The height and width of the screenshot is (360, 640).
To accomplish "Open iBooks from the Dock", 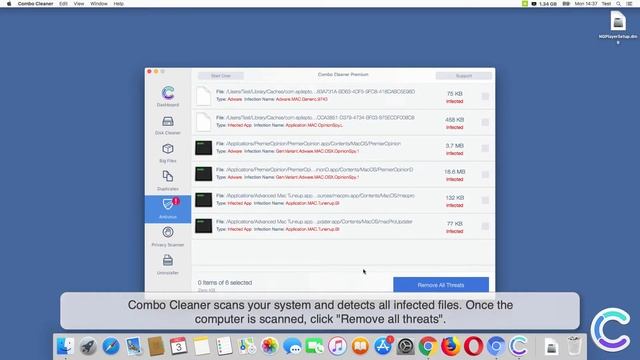I will 360,346.
